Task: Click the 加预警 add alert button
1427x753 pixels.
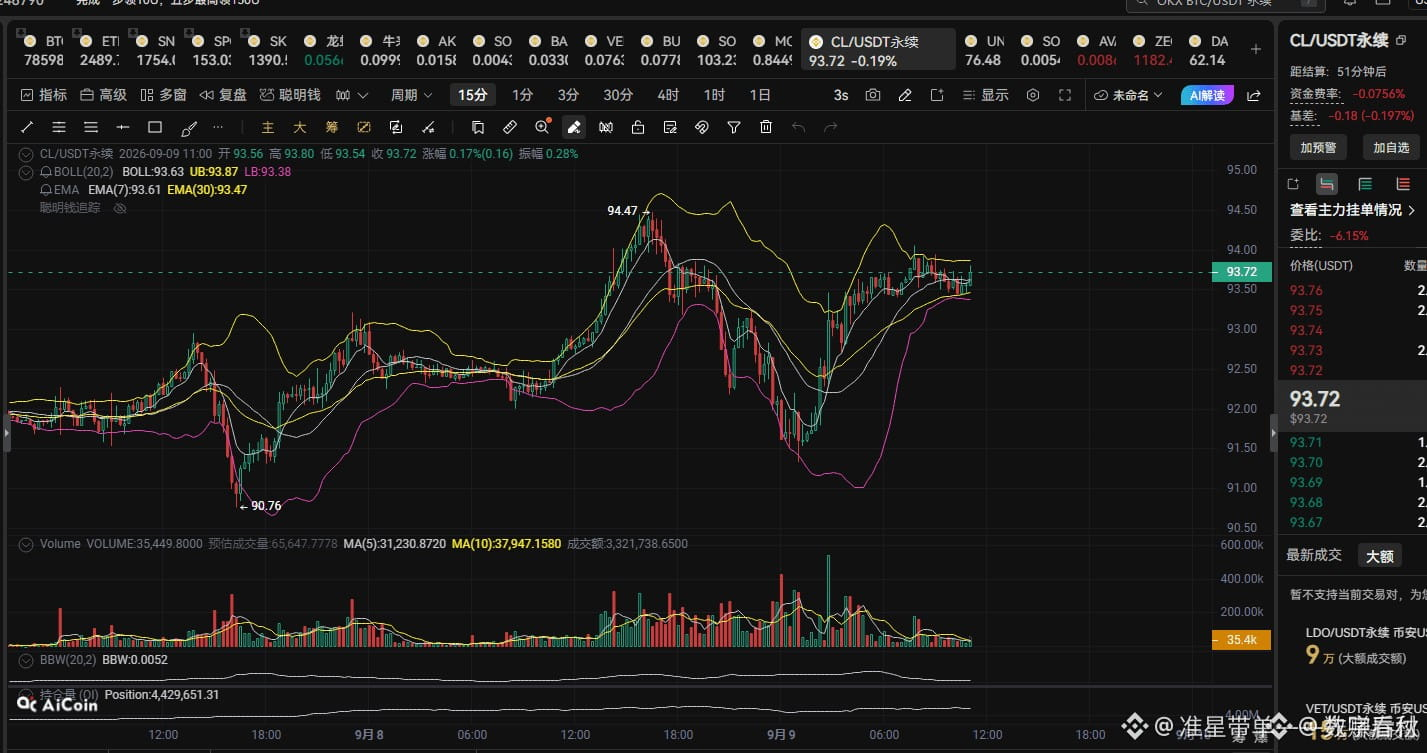Action: (x=1317, y=147)
